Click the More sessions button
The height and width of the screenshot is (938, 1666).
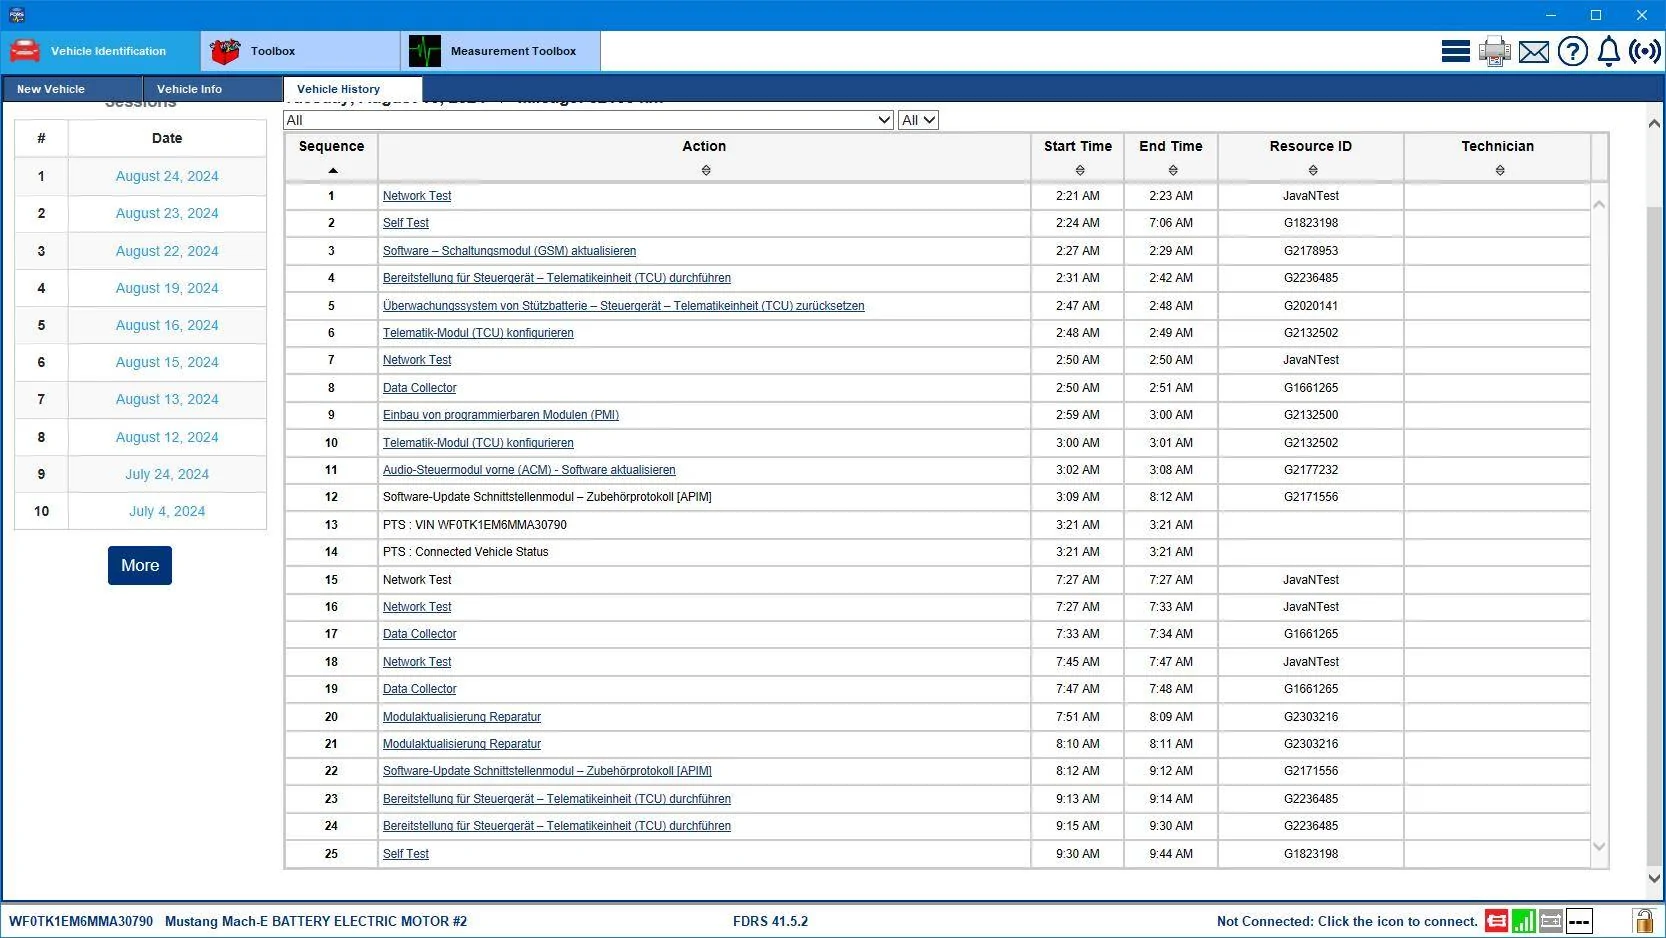pos(140,565)
